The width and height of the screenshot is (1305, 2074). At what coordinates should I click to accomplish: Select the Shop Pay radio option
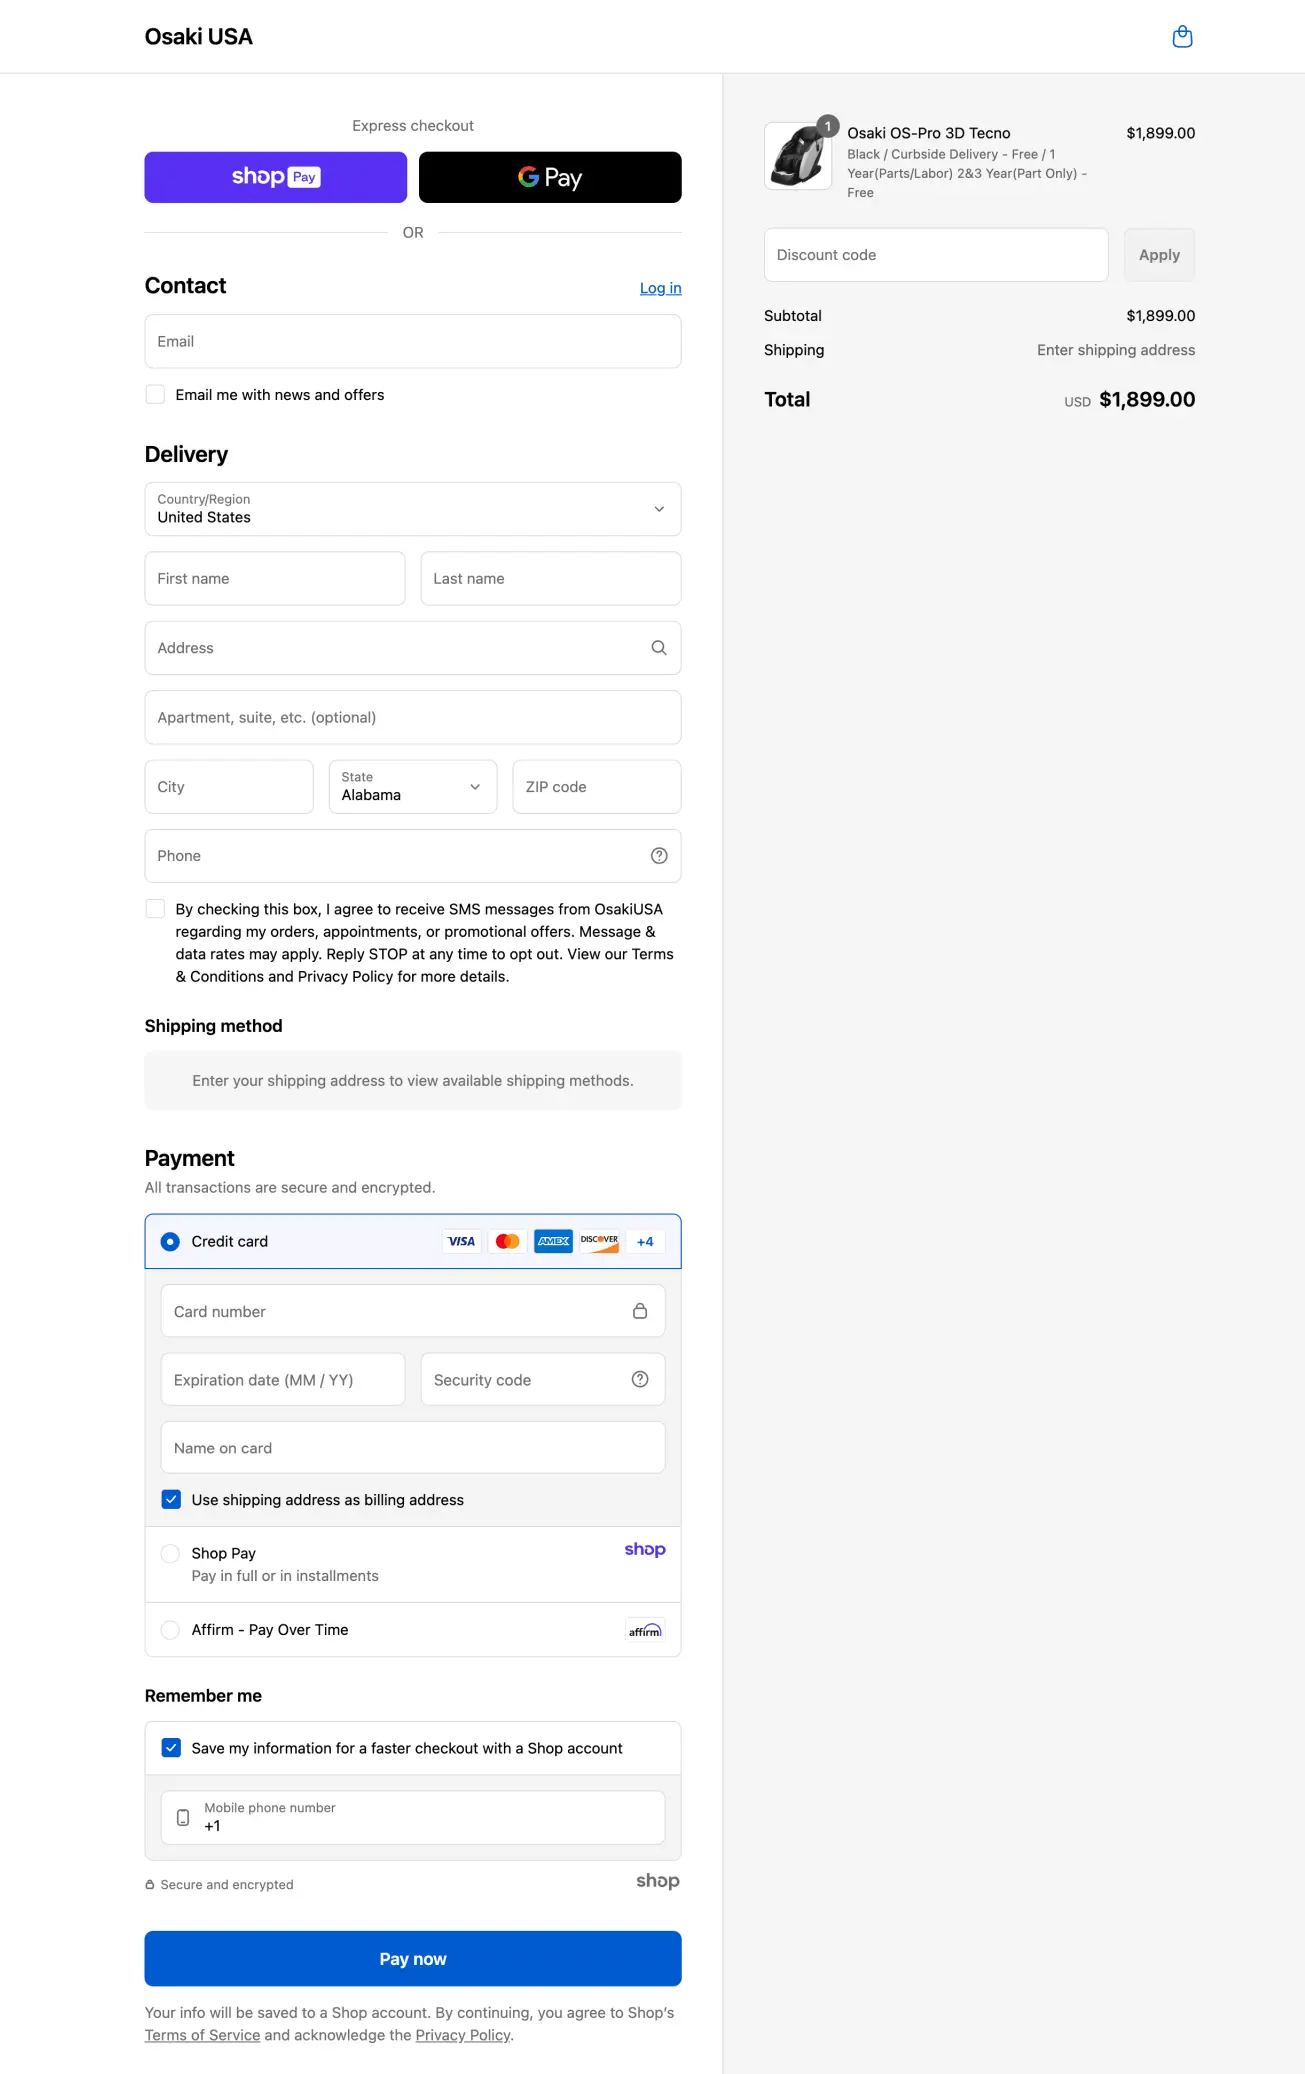coord(171,1554)
